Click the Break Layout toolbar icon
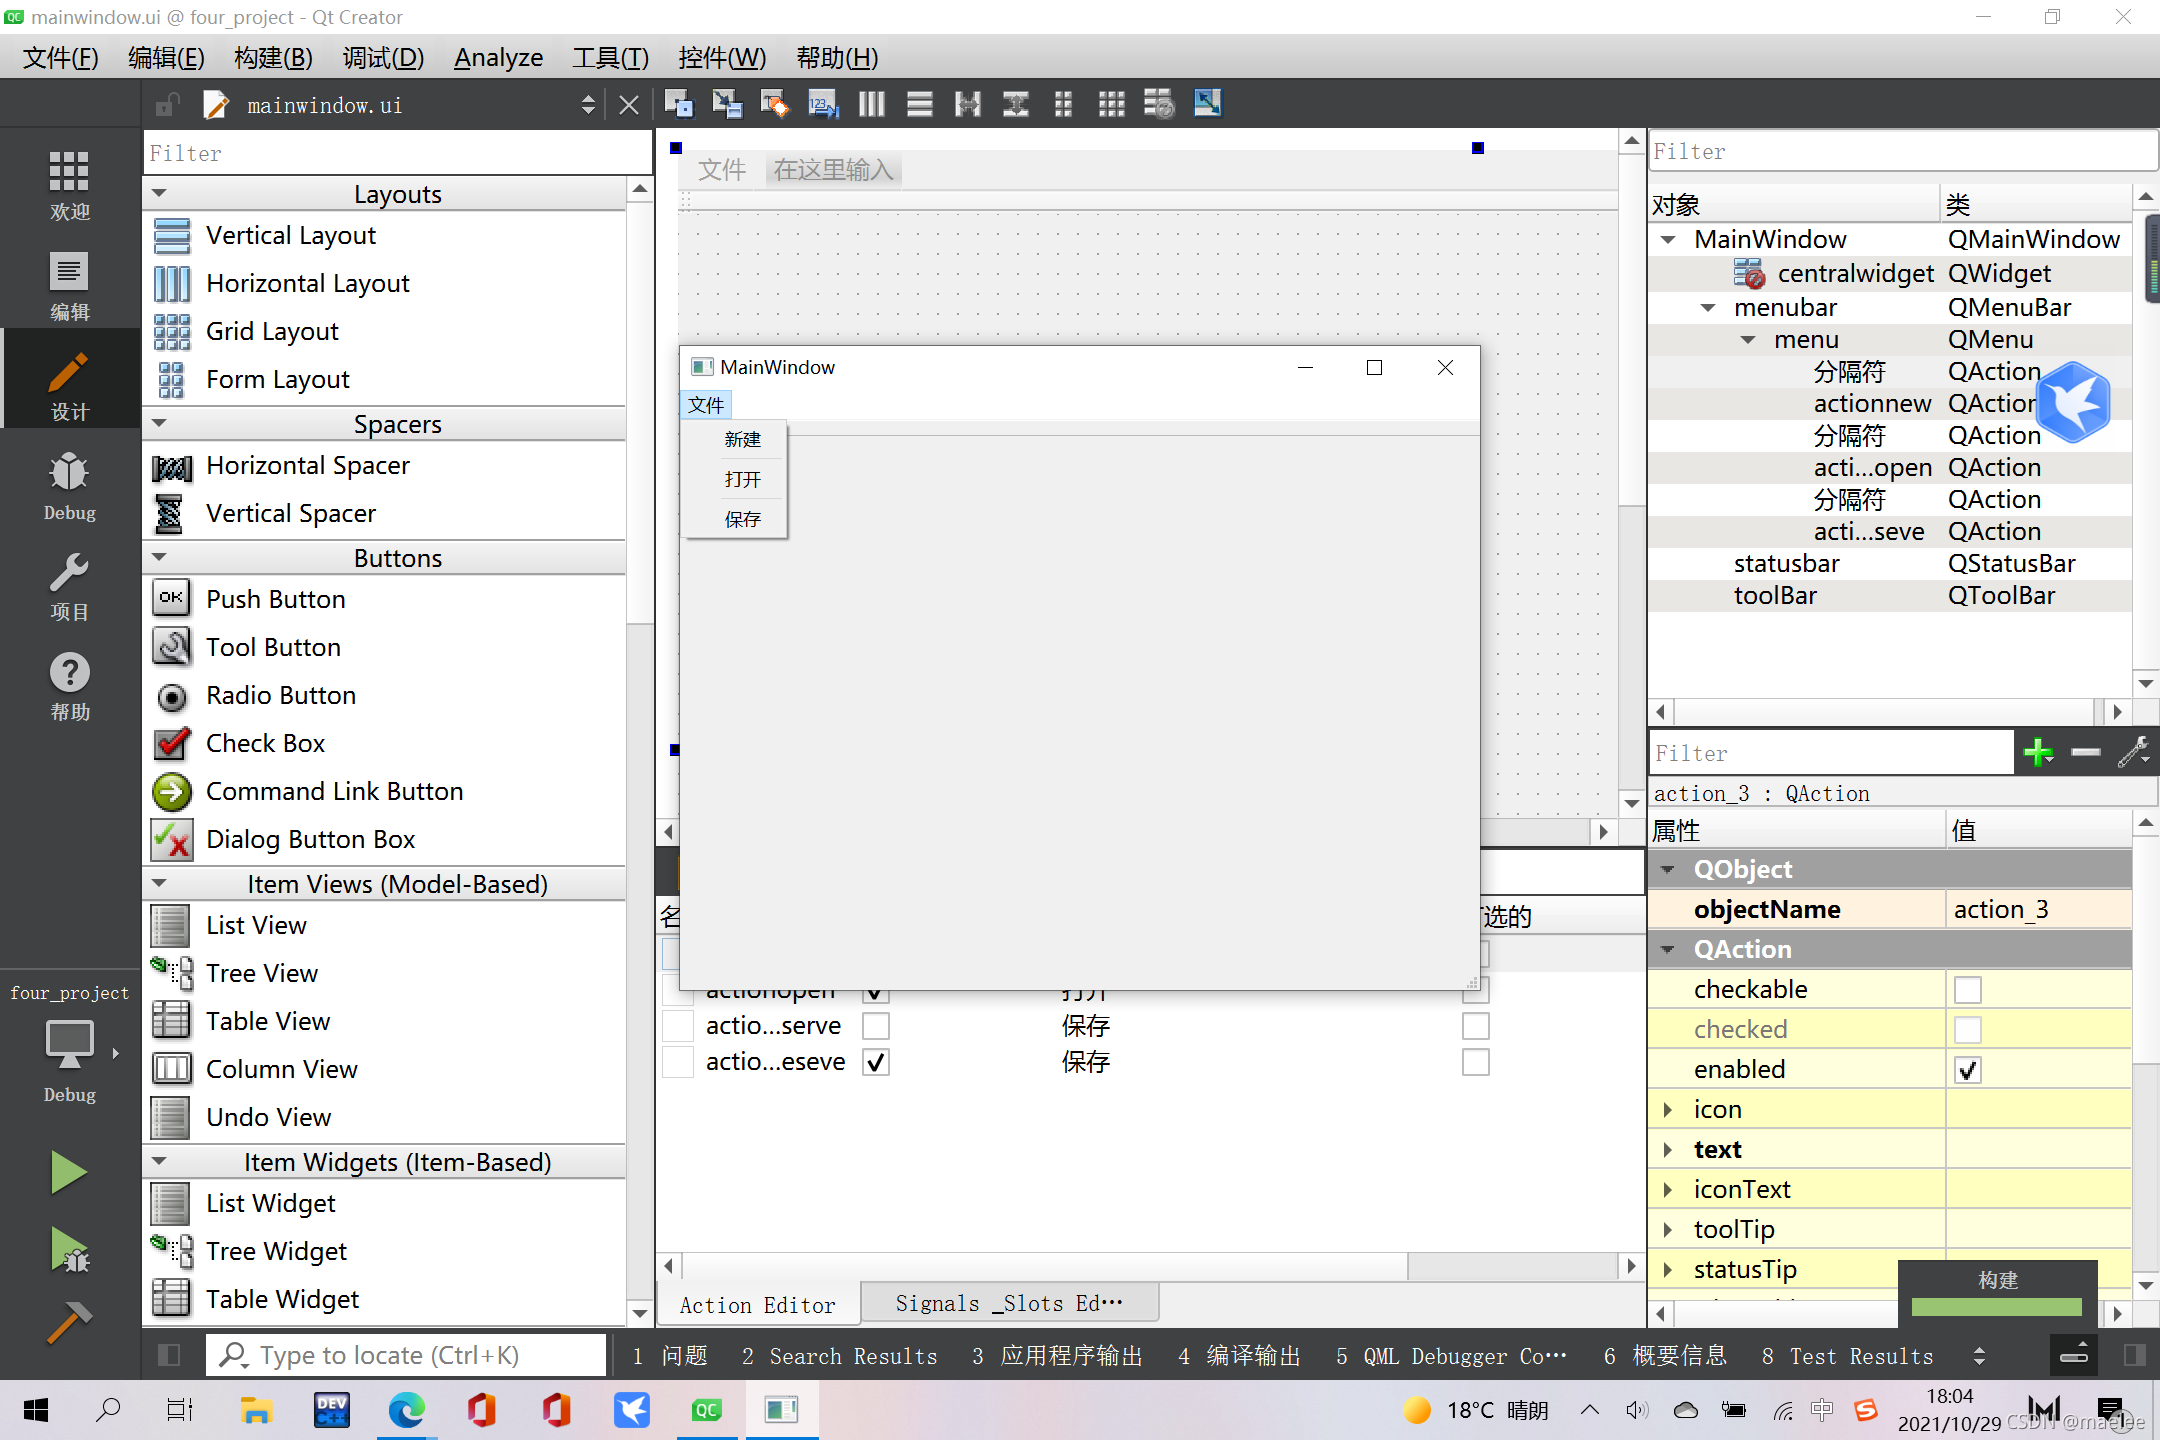The width and height of the screenshot is (2160, 1440). 1159,104
